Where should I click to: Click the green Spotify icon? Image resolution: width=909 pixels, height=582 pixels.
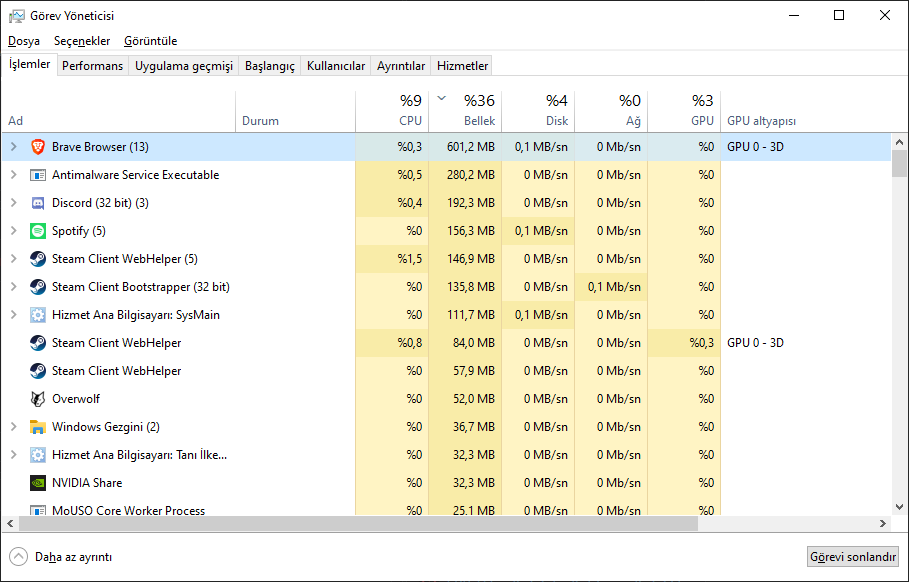point(38,231)
